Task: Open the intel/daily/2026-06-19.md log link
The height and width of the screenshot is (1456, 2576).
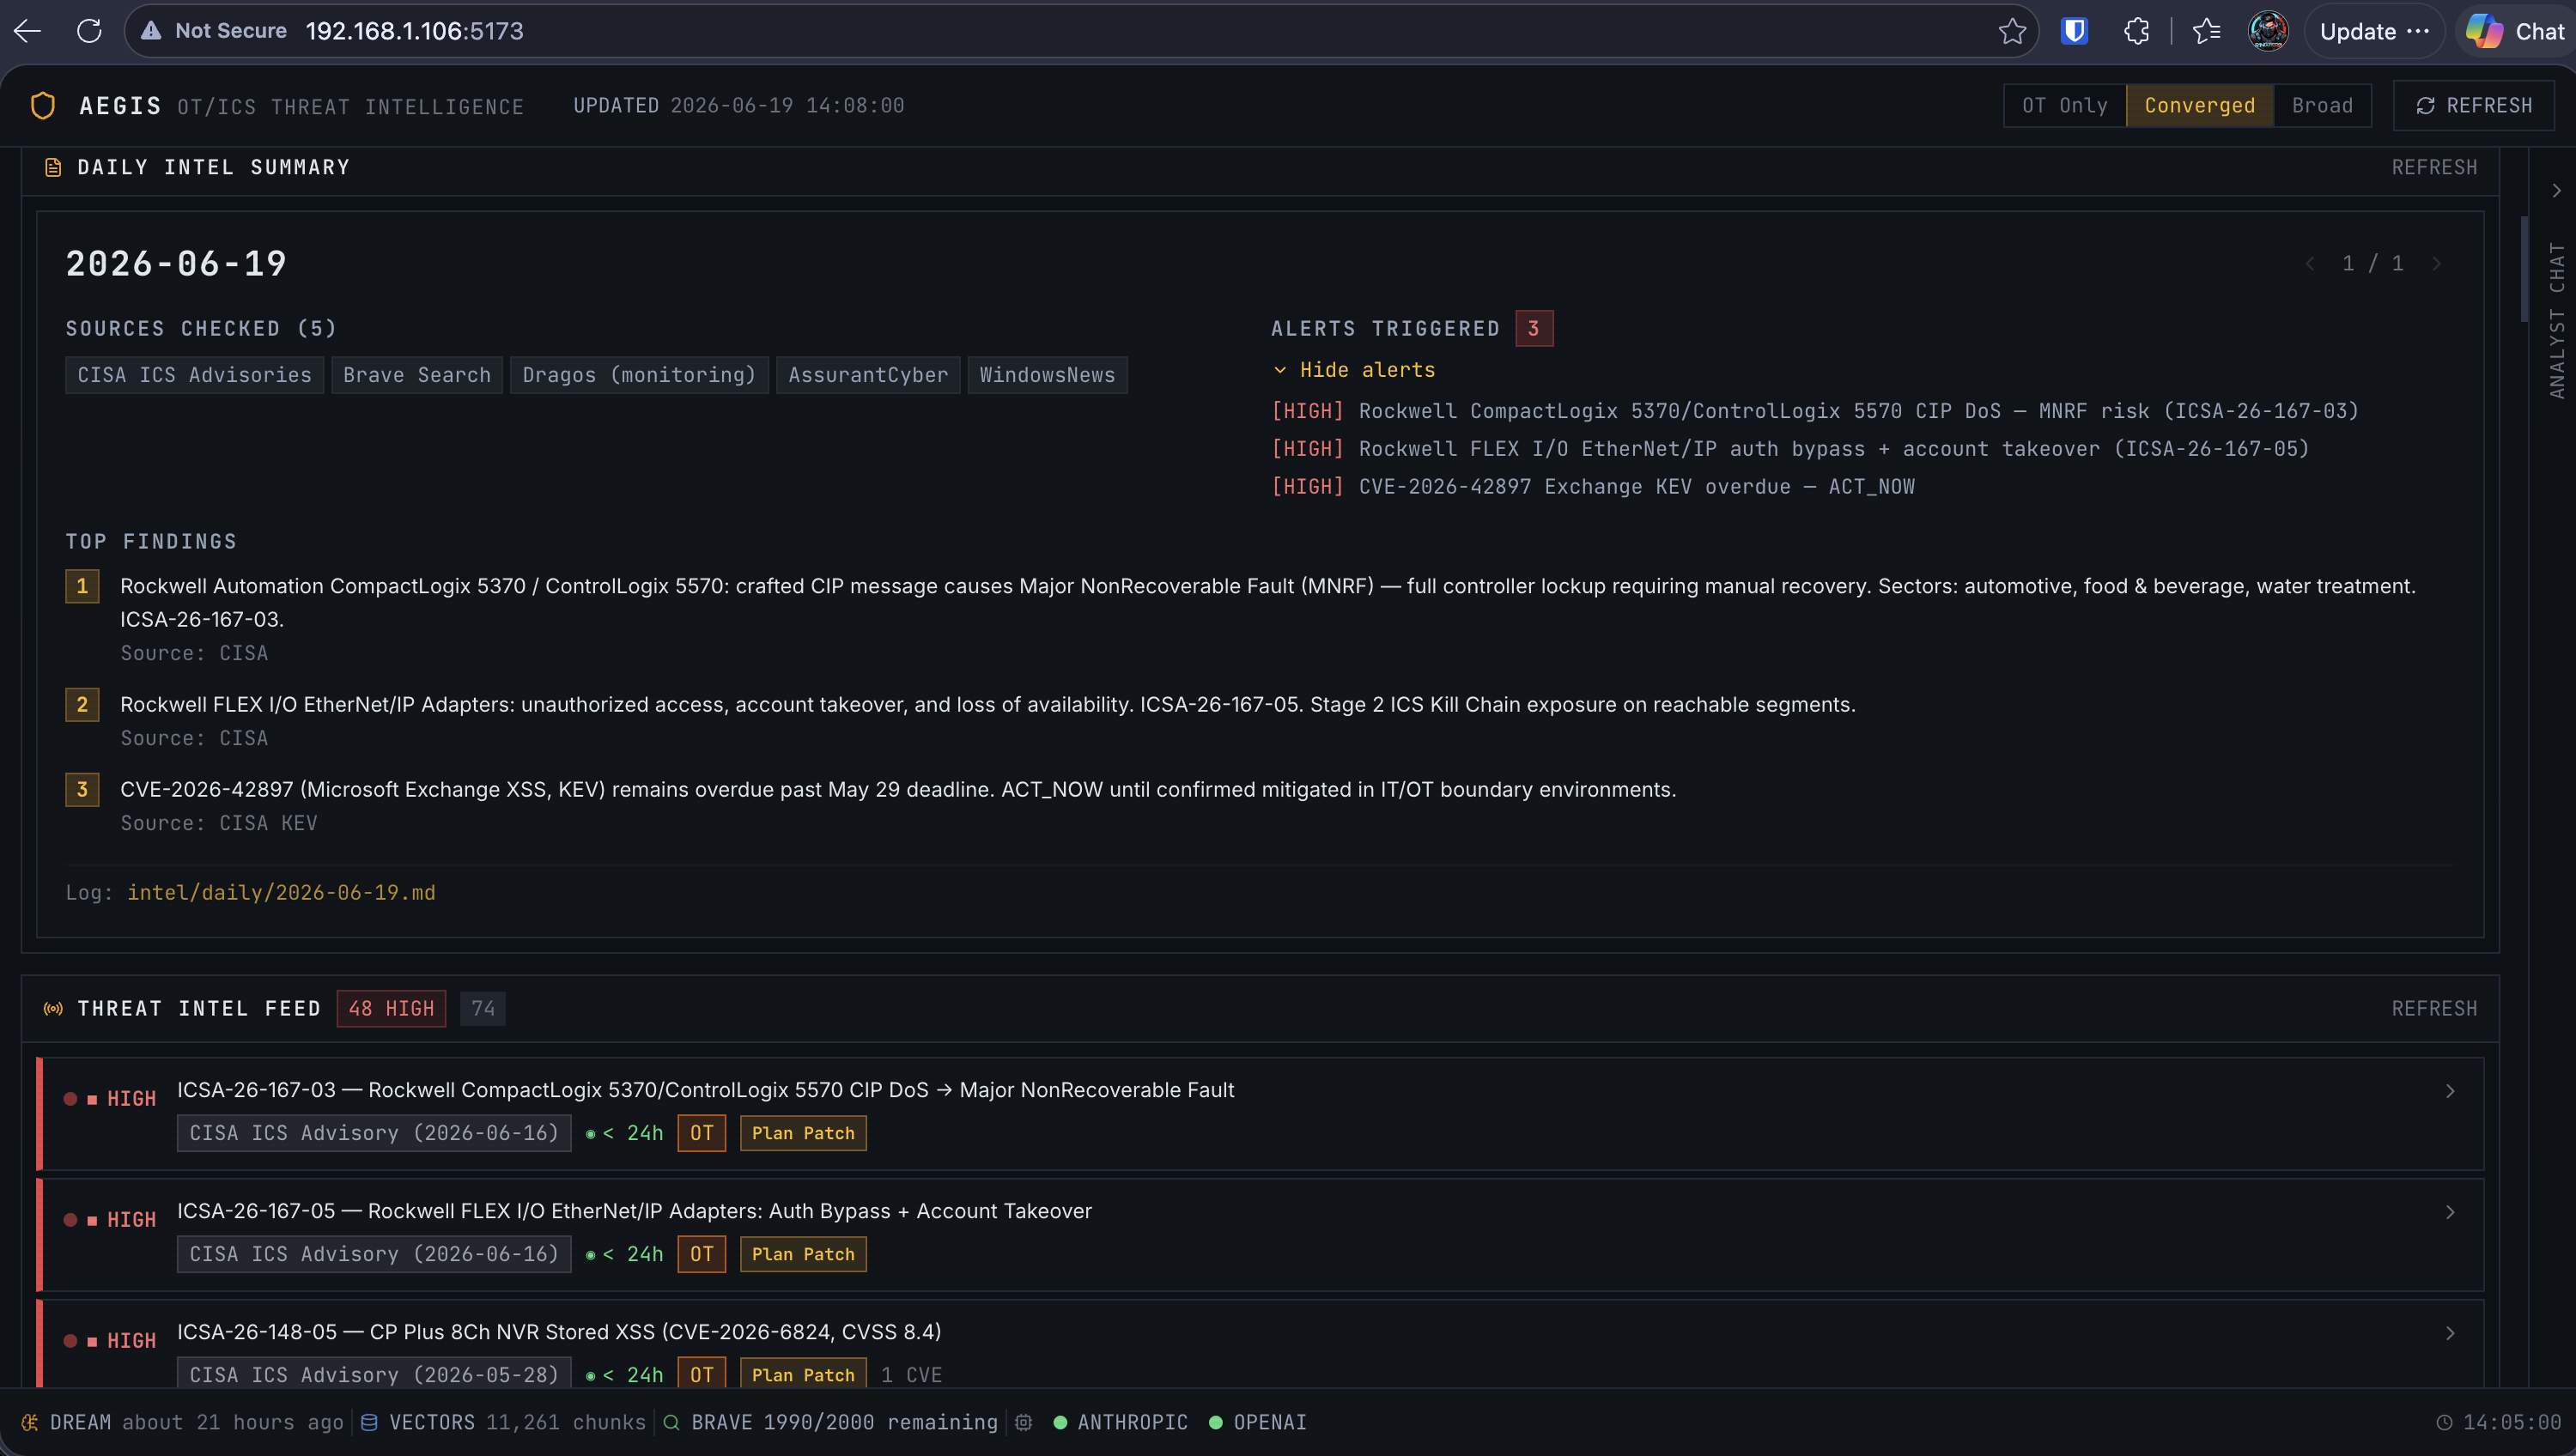Action: pyautogui.click(x=281, y=893)
